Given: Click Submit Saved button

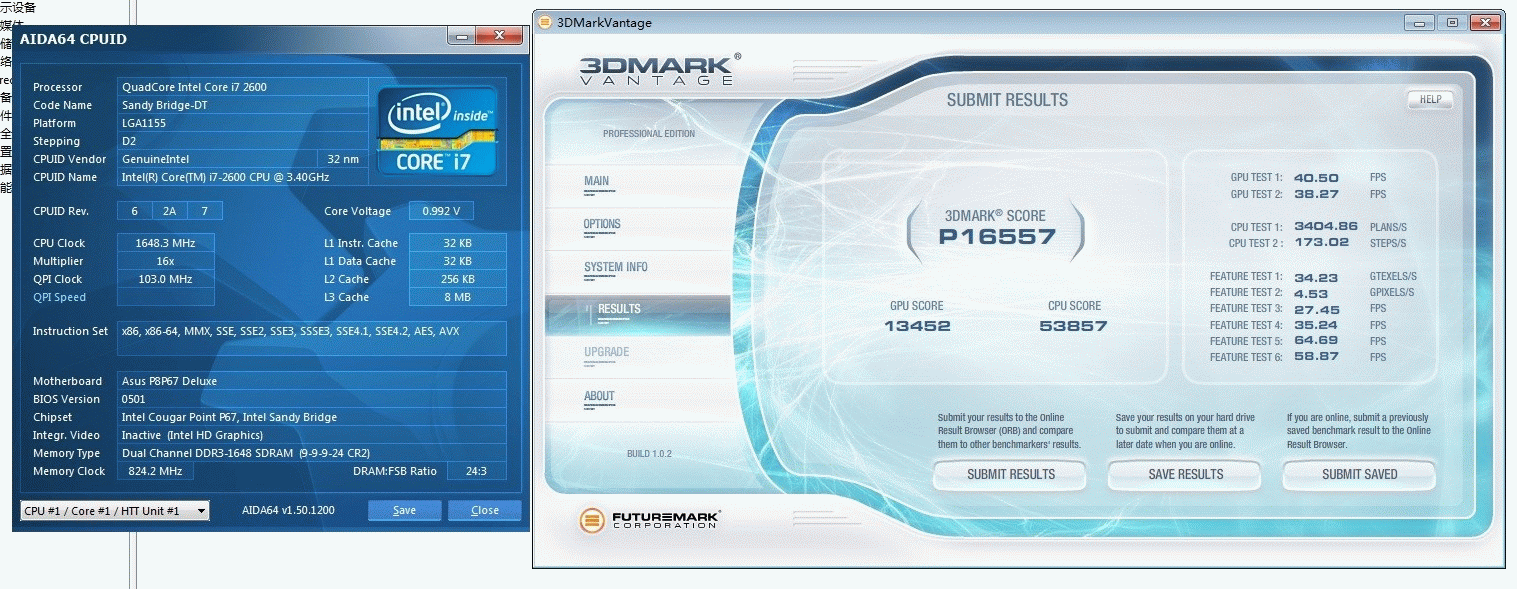Looking at the screenshot, I should pyautogui.click(x=1359, y=474).
